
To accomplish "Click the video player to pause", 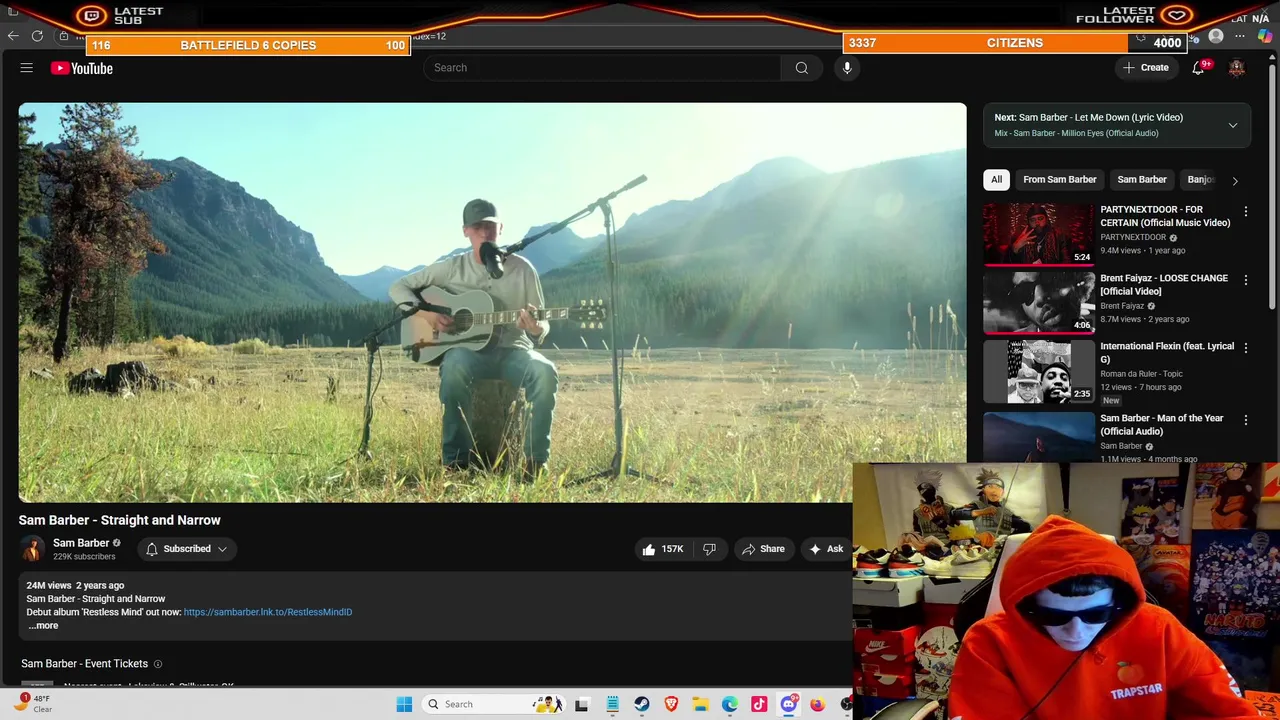I will point(492,302).
